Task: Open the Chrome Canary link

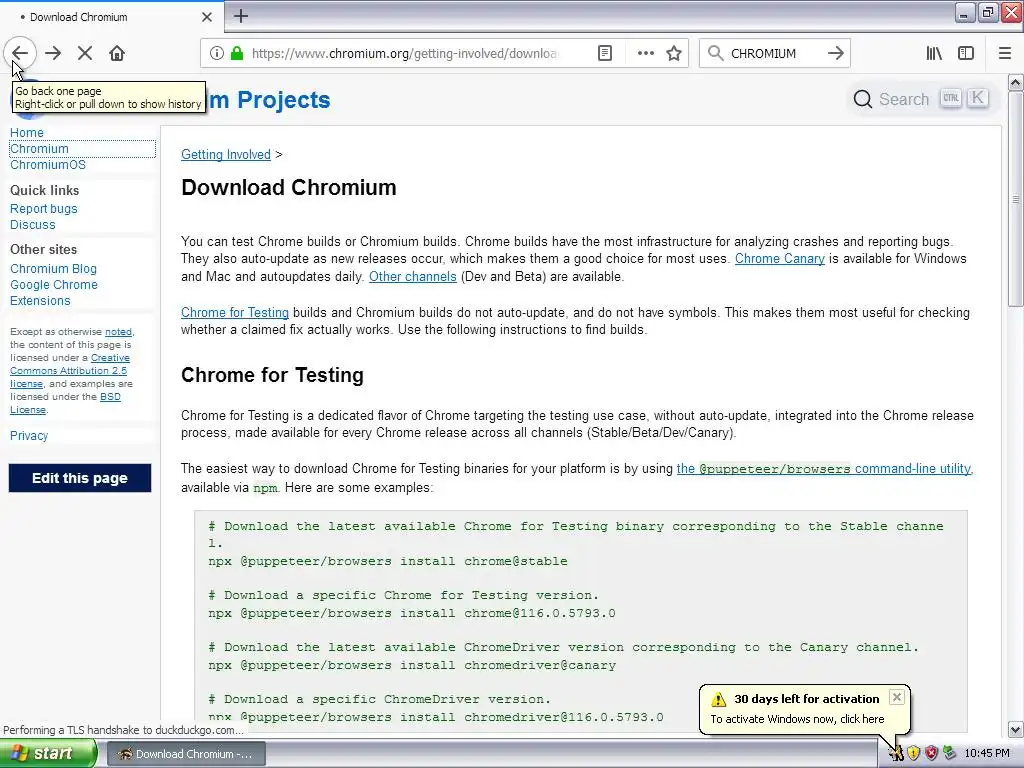Action: pyautogui.click(x=780, y=259)
